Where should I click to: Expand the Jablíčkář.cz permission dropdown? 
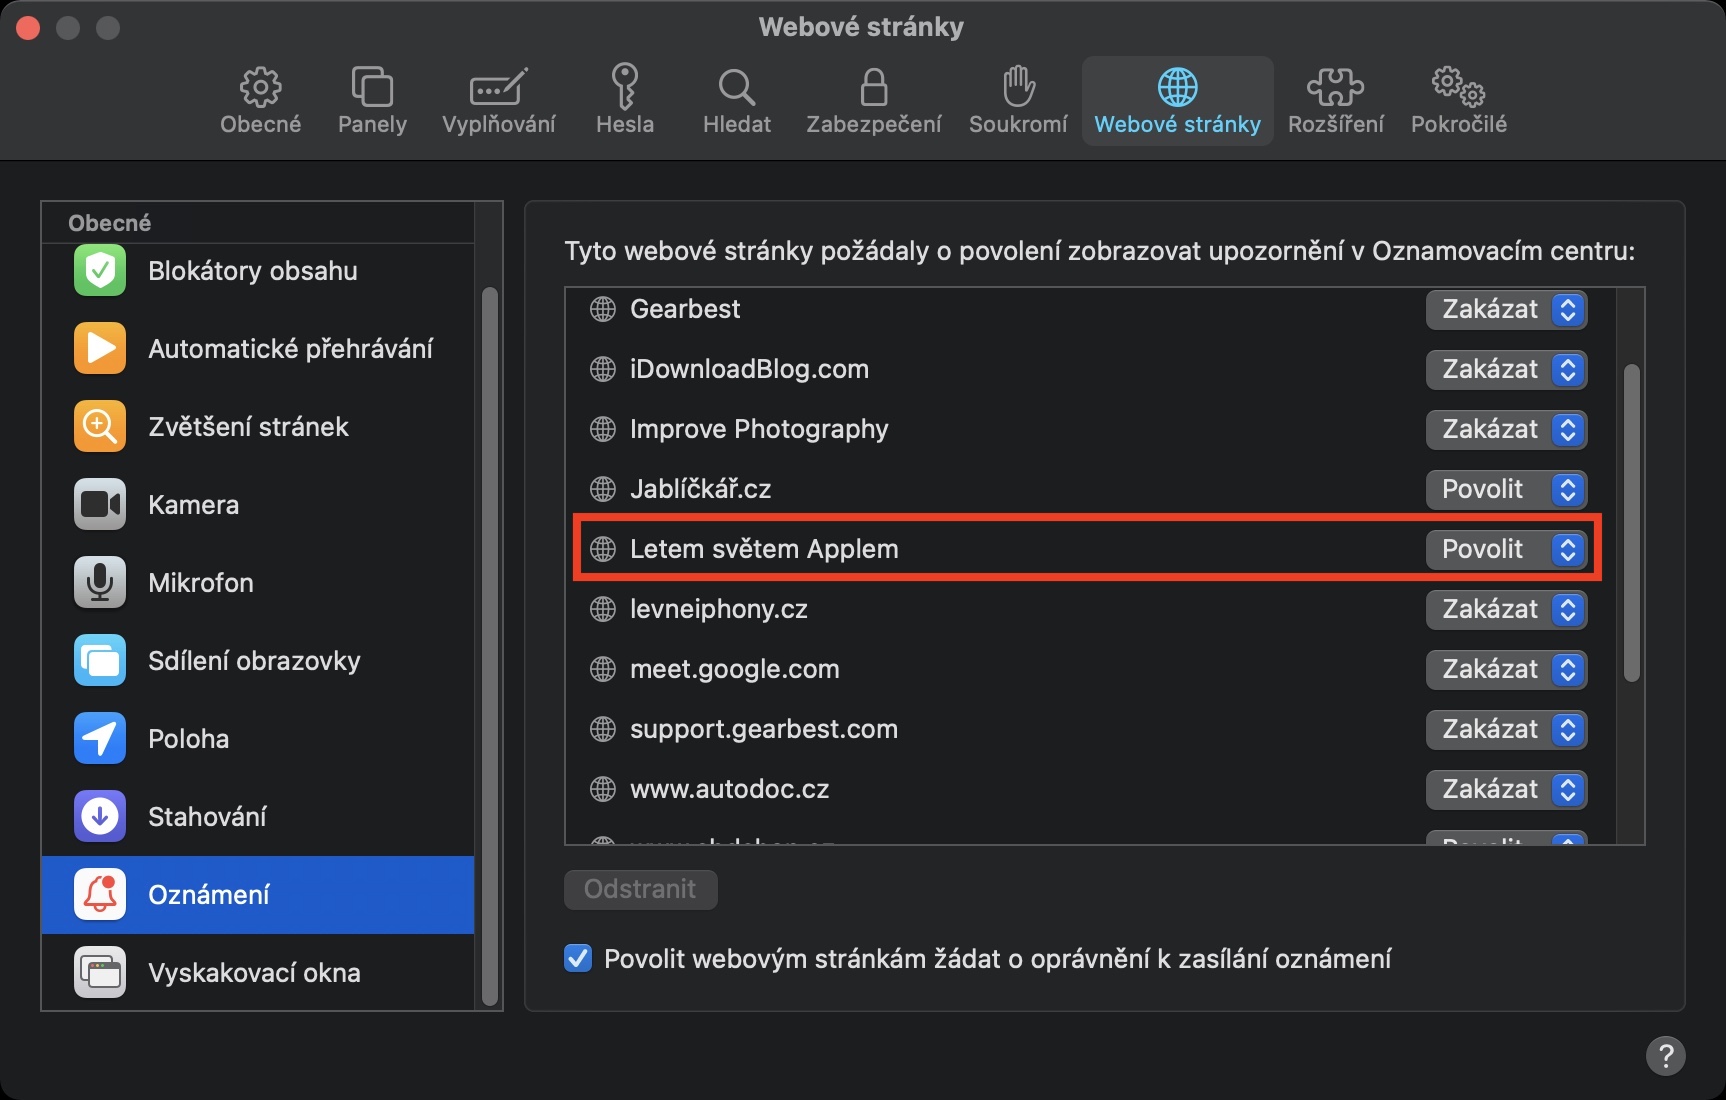[1506, 489]
